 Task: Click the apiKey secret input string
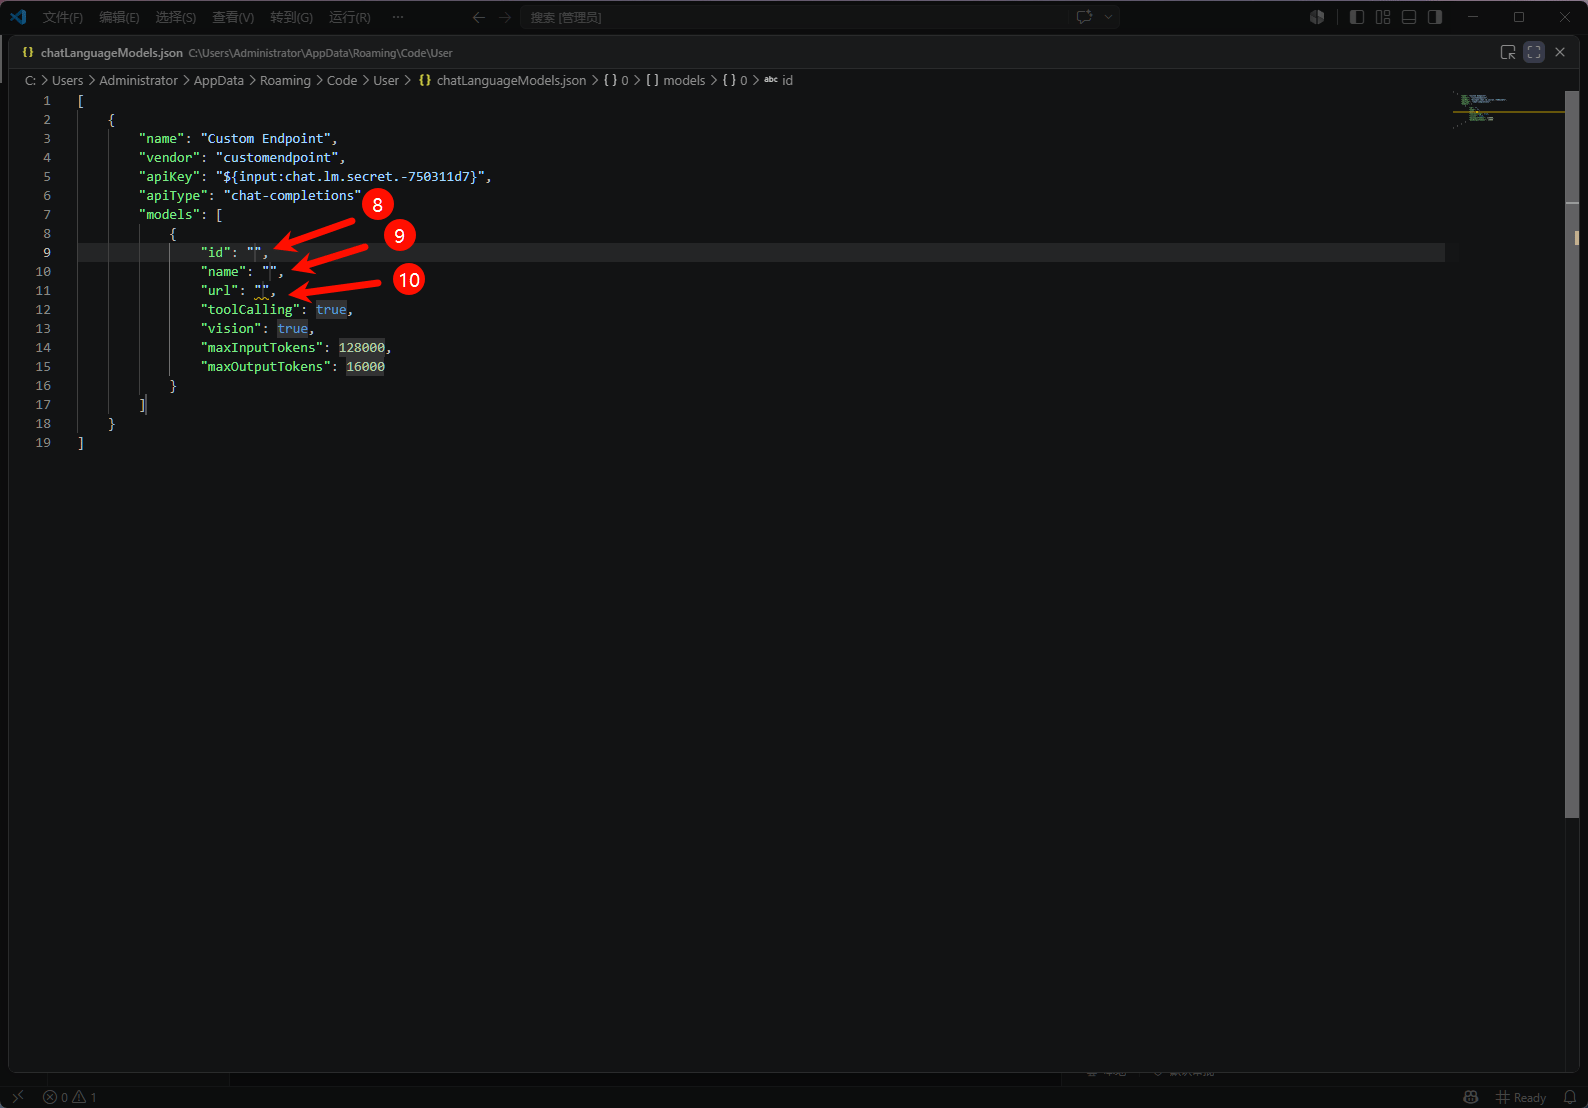coord(350,176)
